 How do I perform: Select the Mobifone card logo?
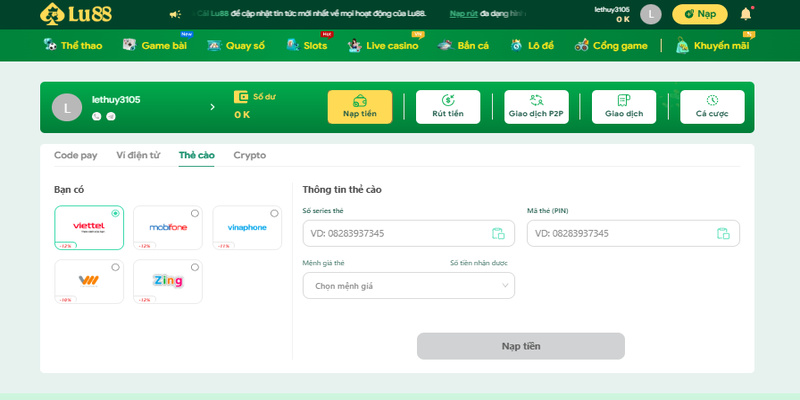tap(168, 227)
